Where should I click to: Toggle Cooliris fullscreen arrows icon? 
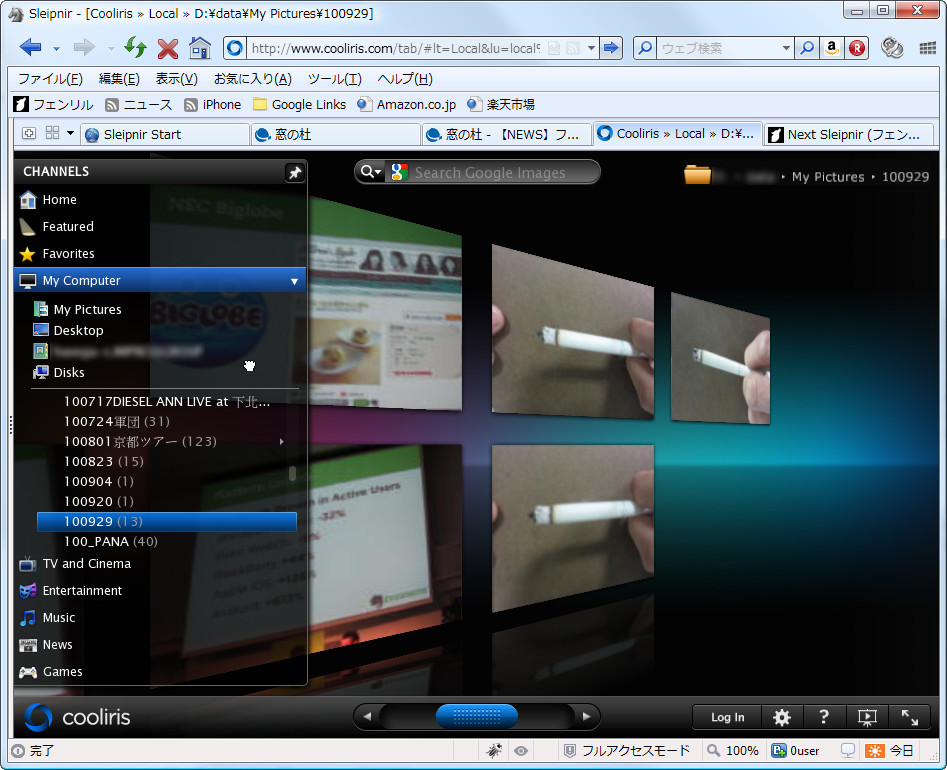[909, 717]
